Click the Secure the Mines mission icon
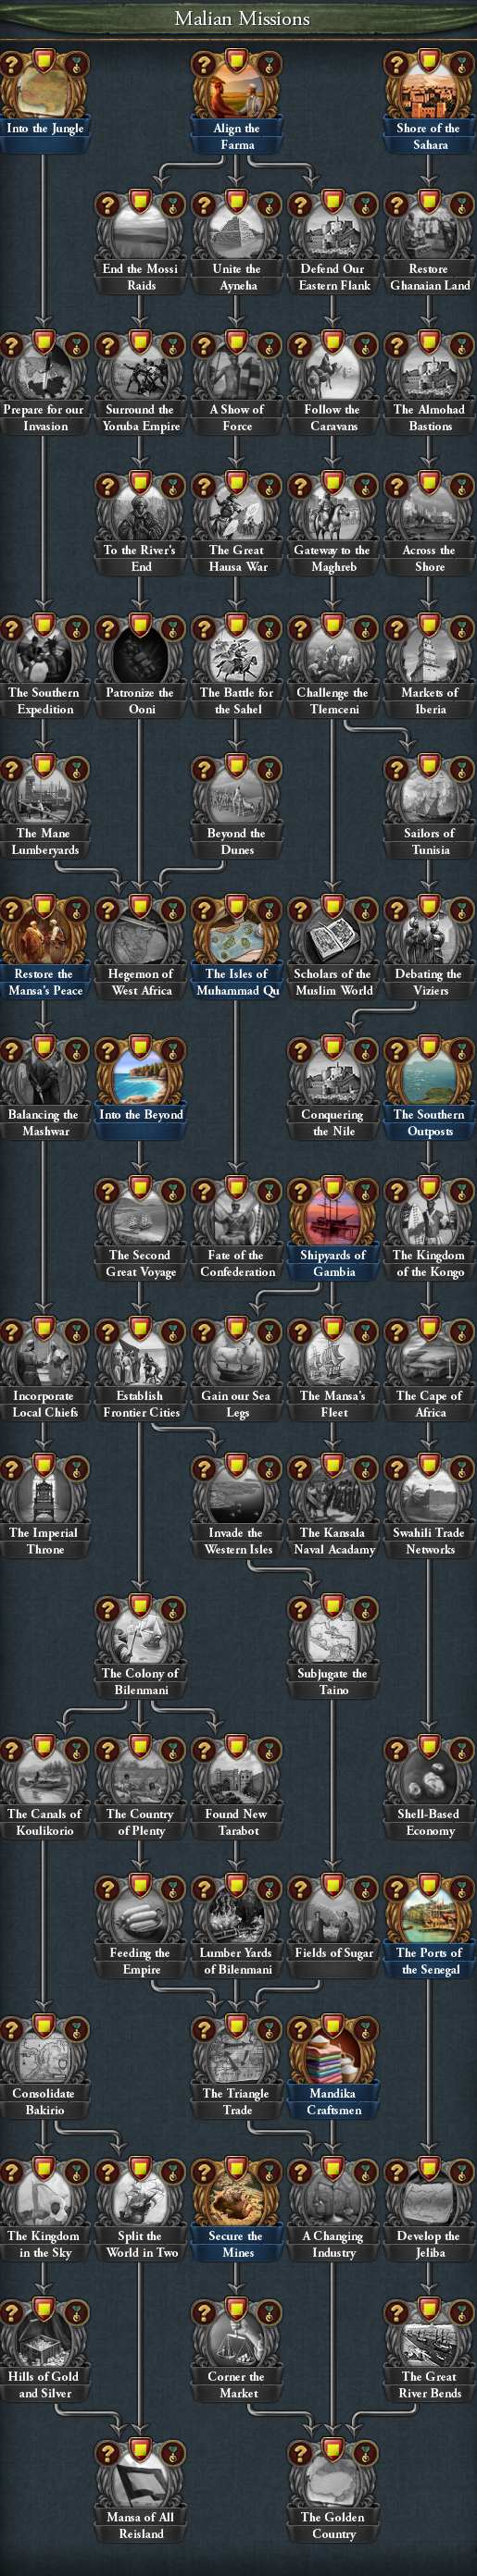Screen dimensions: 477x2576 pos(236,2195)
